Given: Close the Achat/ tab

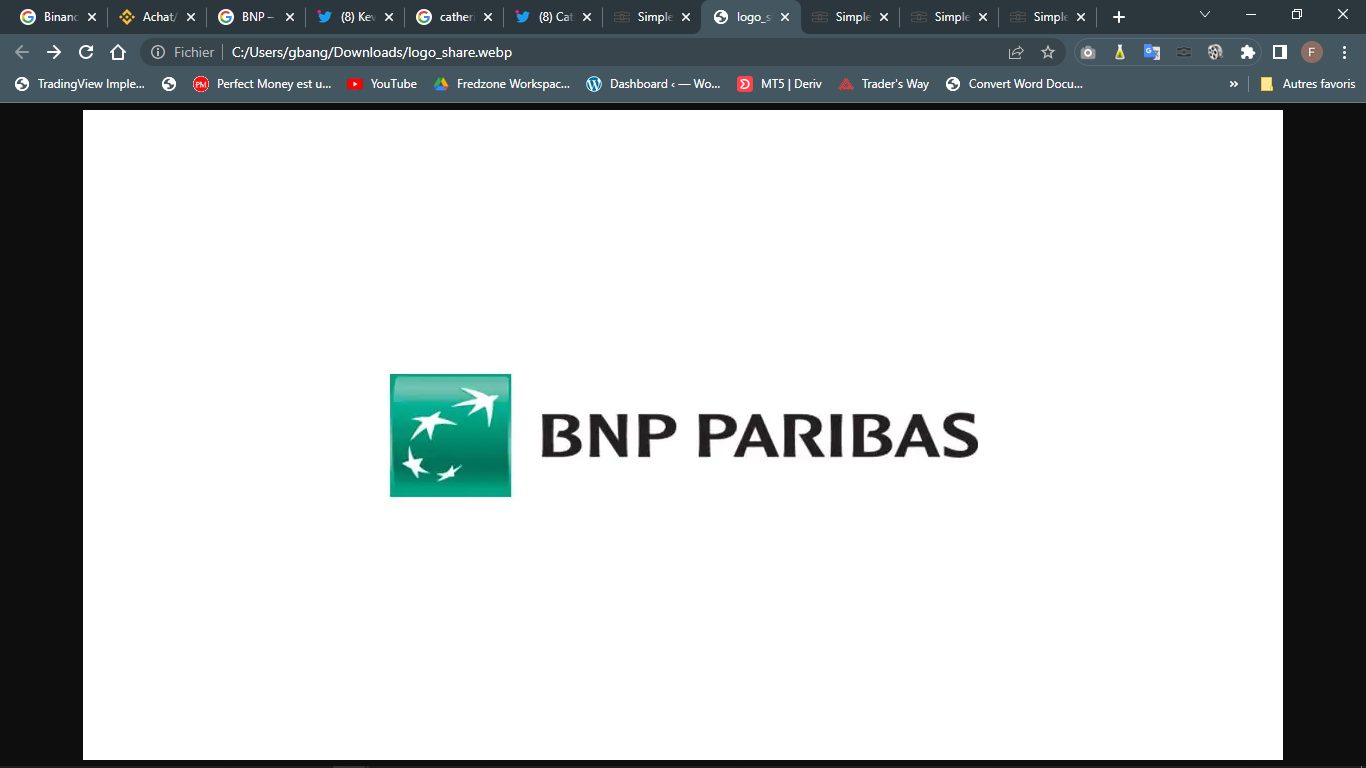Looking at the screenshot, I should [x=191, y=17].
